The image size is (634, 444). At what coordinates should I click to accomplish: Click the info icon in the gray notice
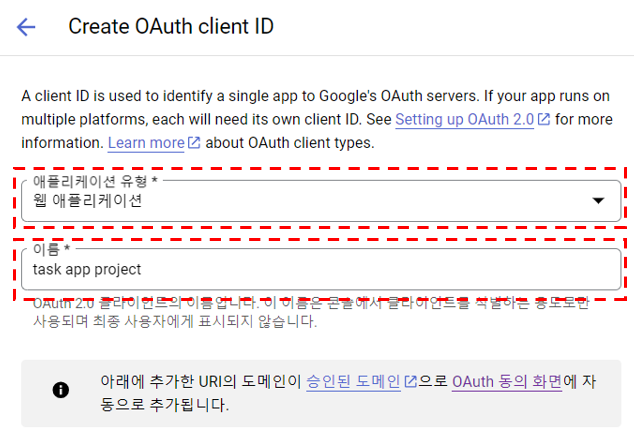pos(61,390)
